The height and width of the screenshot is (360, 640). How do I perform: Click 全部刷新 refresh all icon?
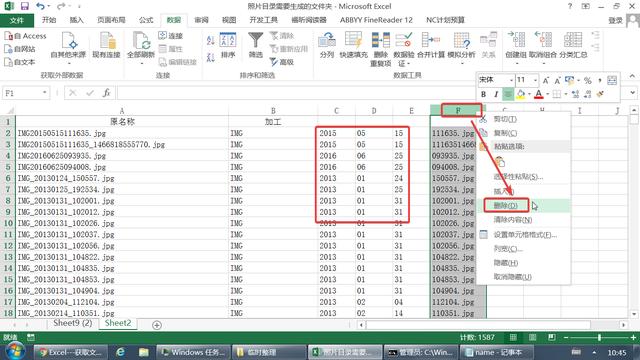(141, 41)
